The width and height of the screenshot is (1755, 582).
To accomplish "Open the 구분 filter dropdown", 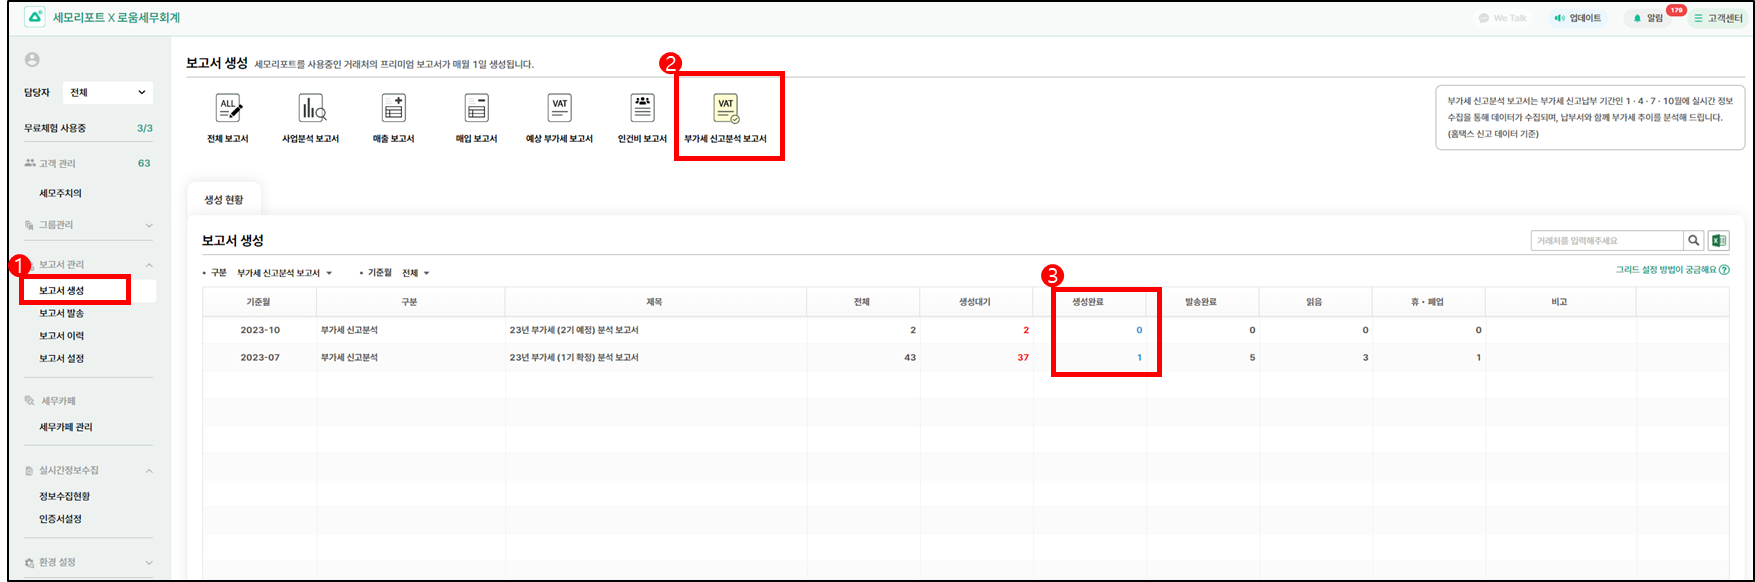I will coord(285,273).
